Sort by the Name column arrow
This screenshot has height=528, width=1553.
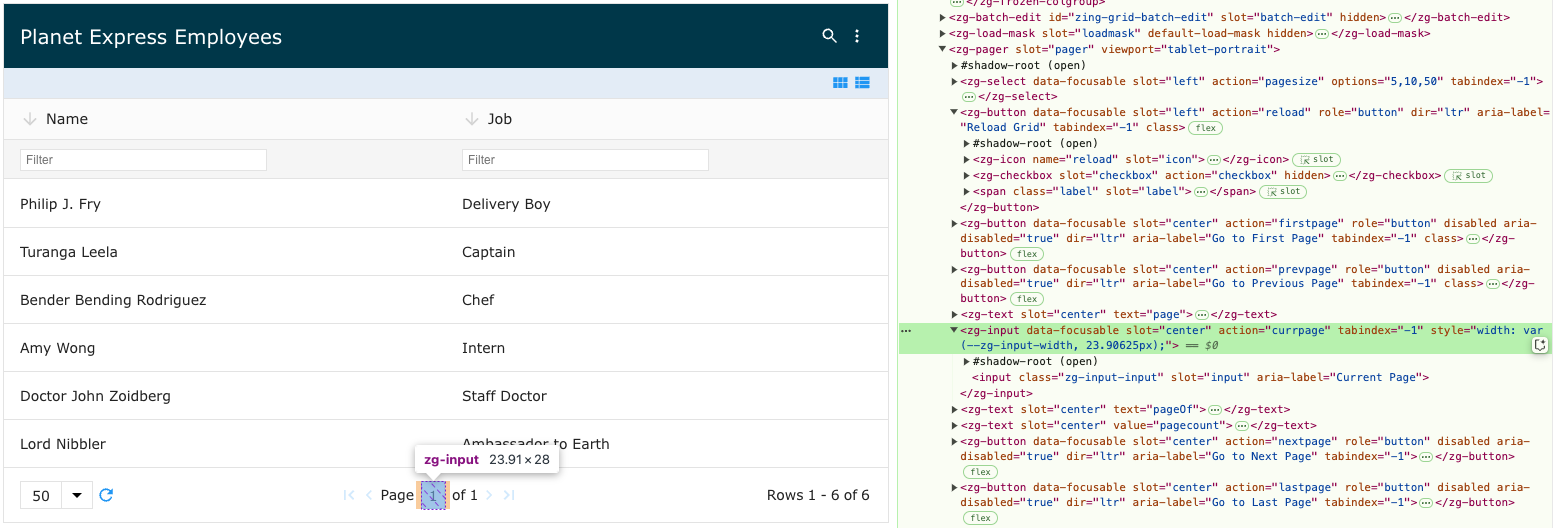point(29,119)
